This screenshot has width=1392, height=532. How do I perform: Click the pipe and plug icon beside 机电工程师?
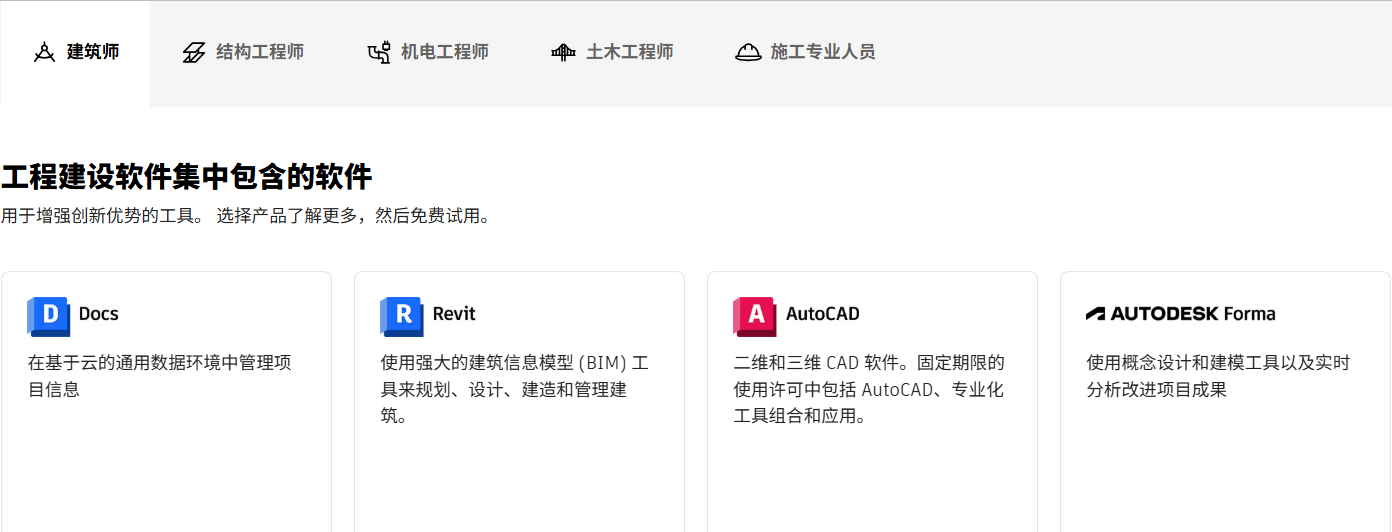click(379, 52)
